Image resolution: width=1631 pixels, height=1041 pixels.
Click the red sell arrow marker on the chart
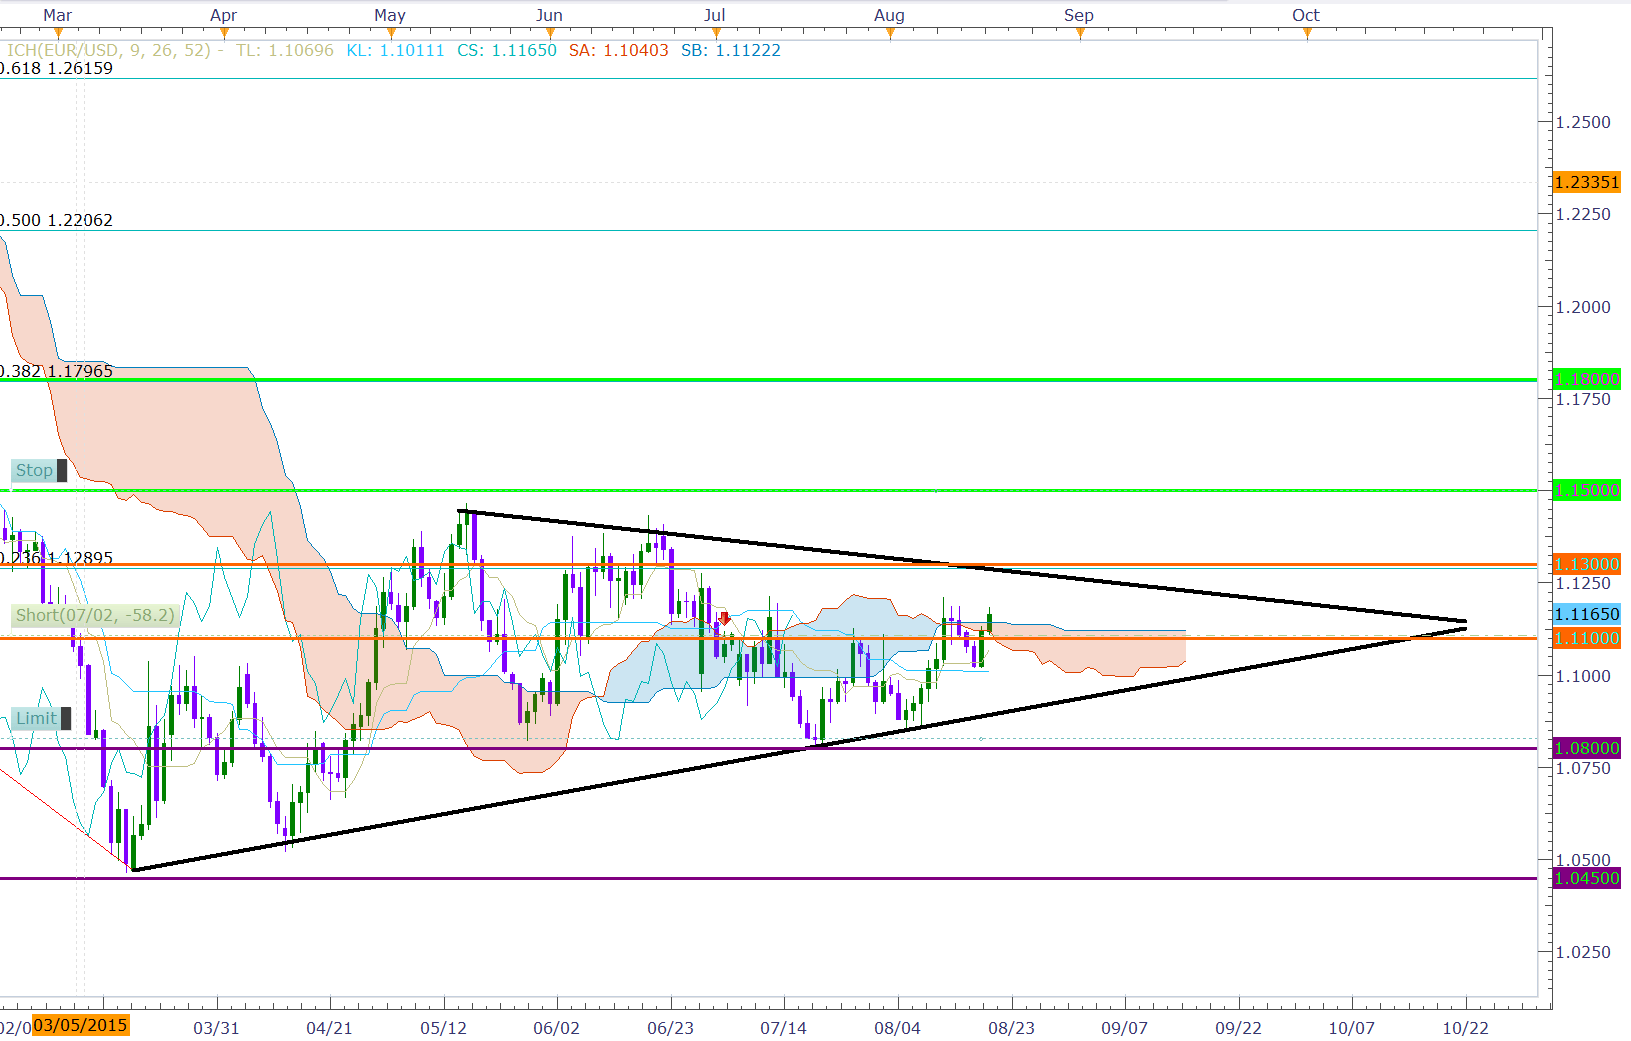pos(725,619)
